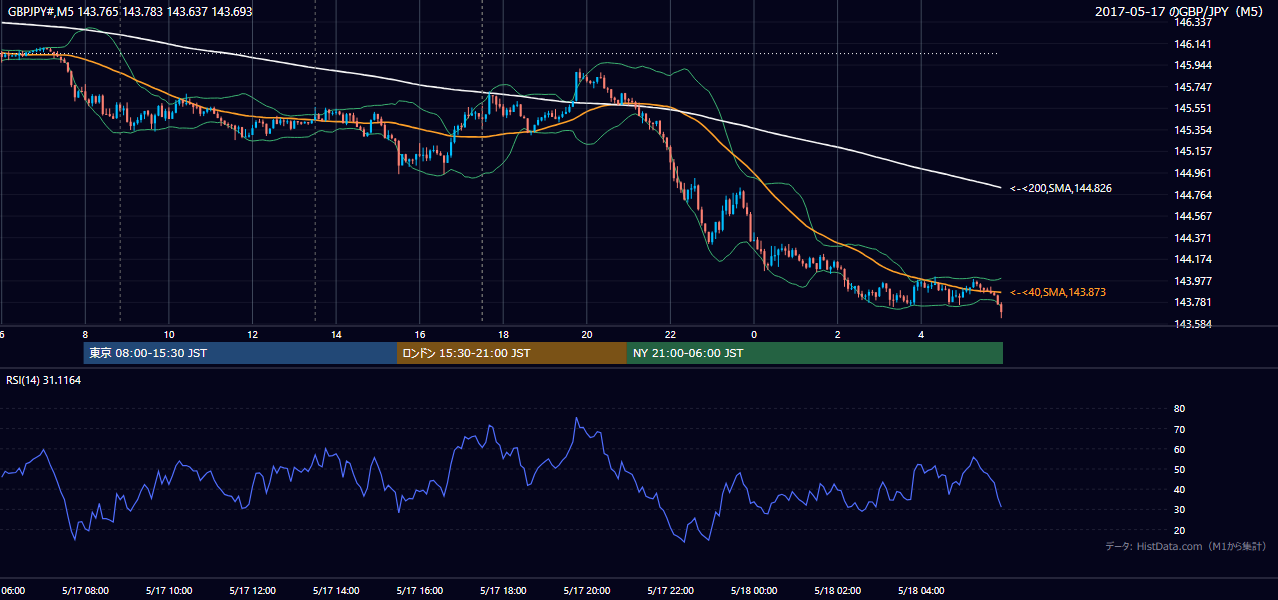Click the HistData.com data source credit
This screenshot has width=1278, height=600.
click(x=1186, y=546)
